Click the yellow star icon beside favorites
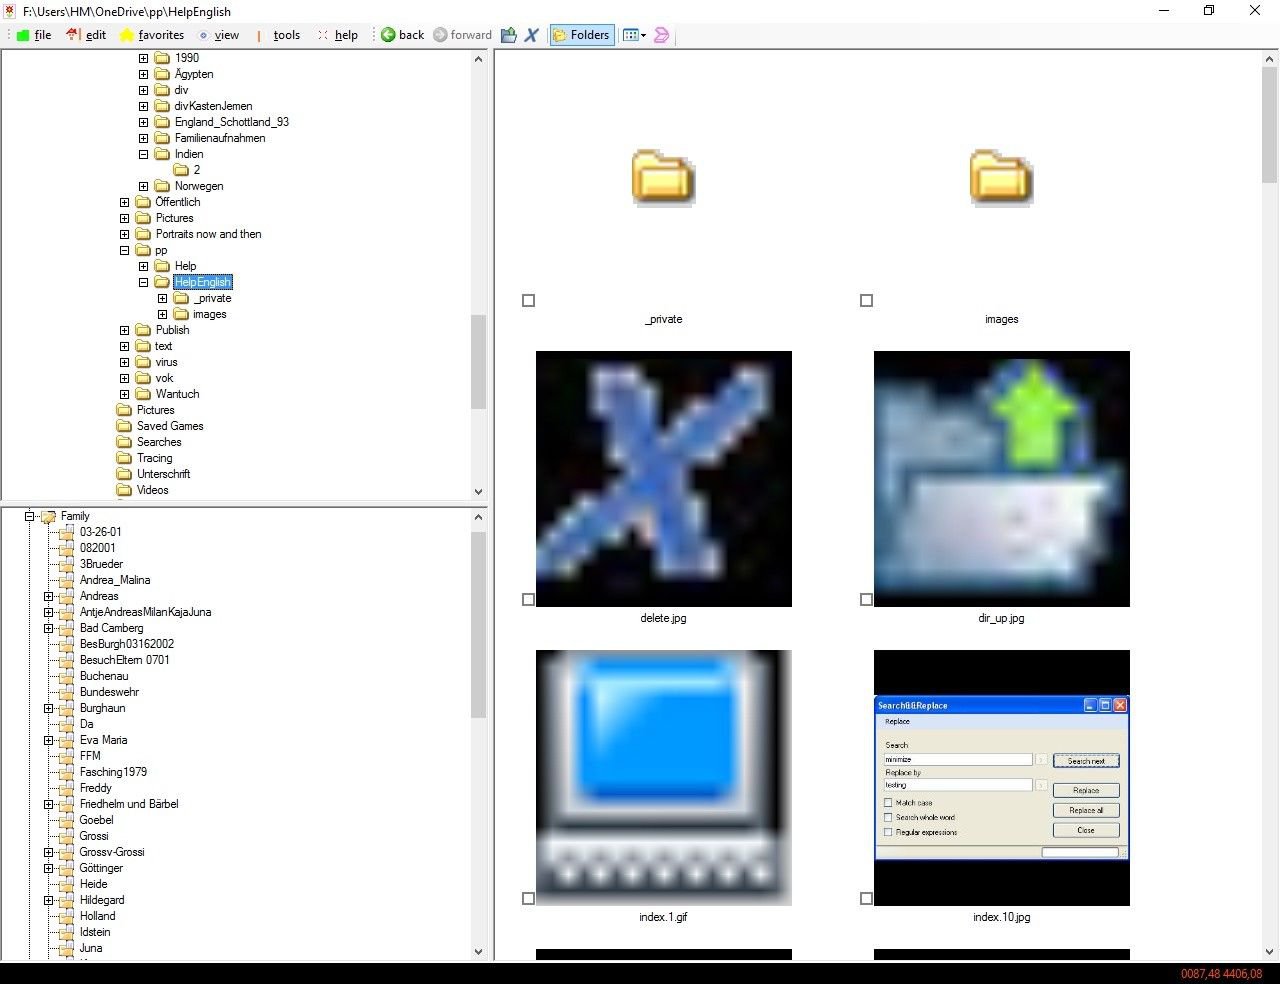The image size is (1280, 984). pos(126,34)
